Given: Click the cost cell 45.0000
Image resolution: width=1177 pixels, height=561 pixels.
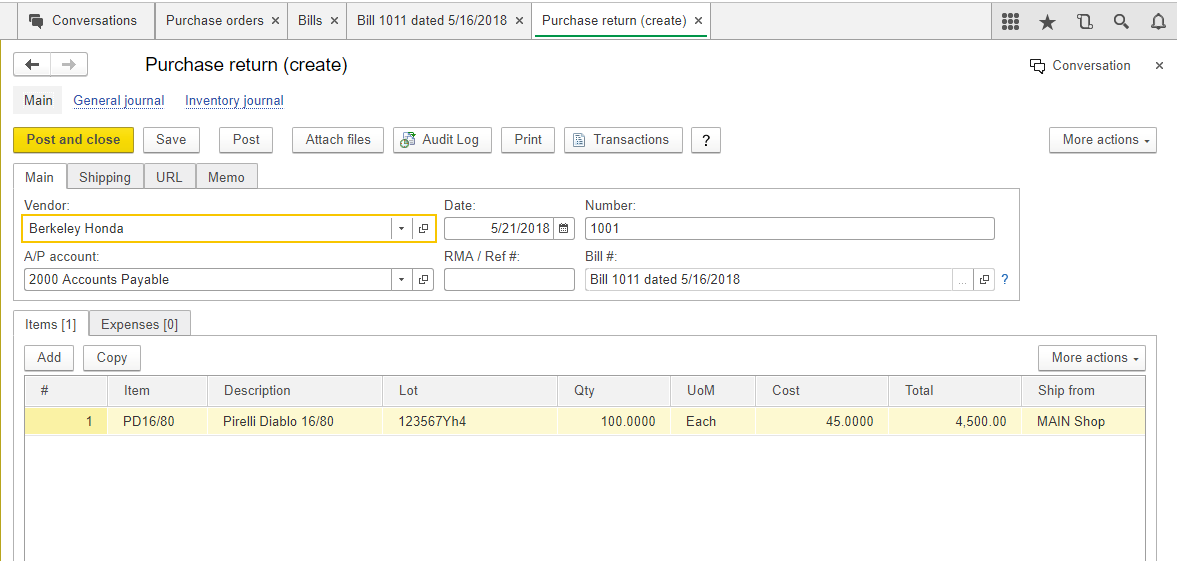Looking at the screenshot, I should click(x=822, y=421).
